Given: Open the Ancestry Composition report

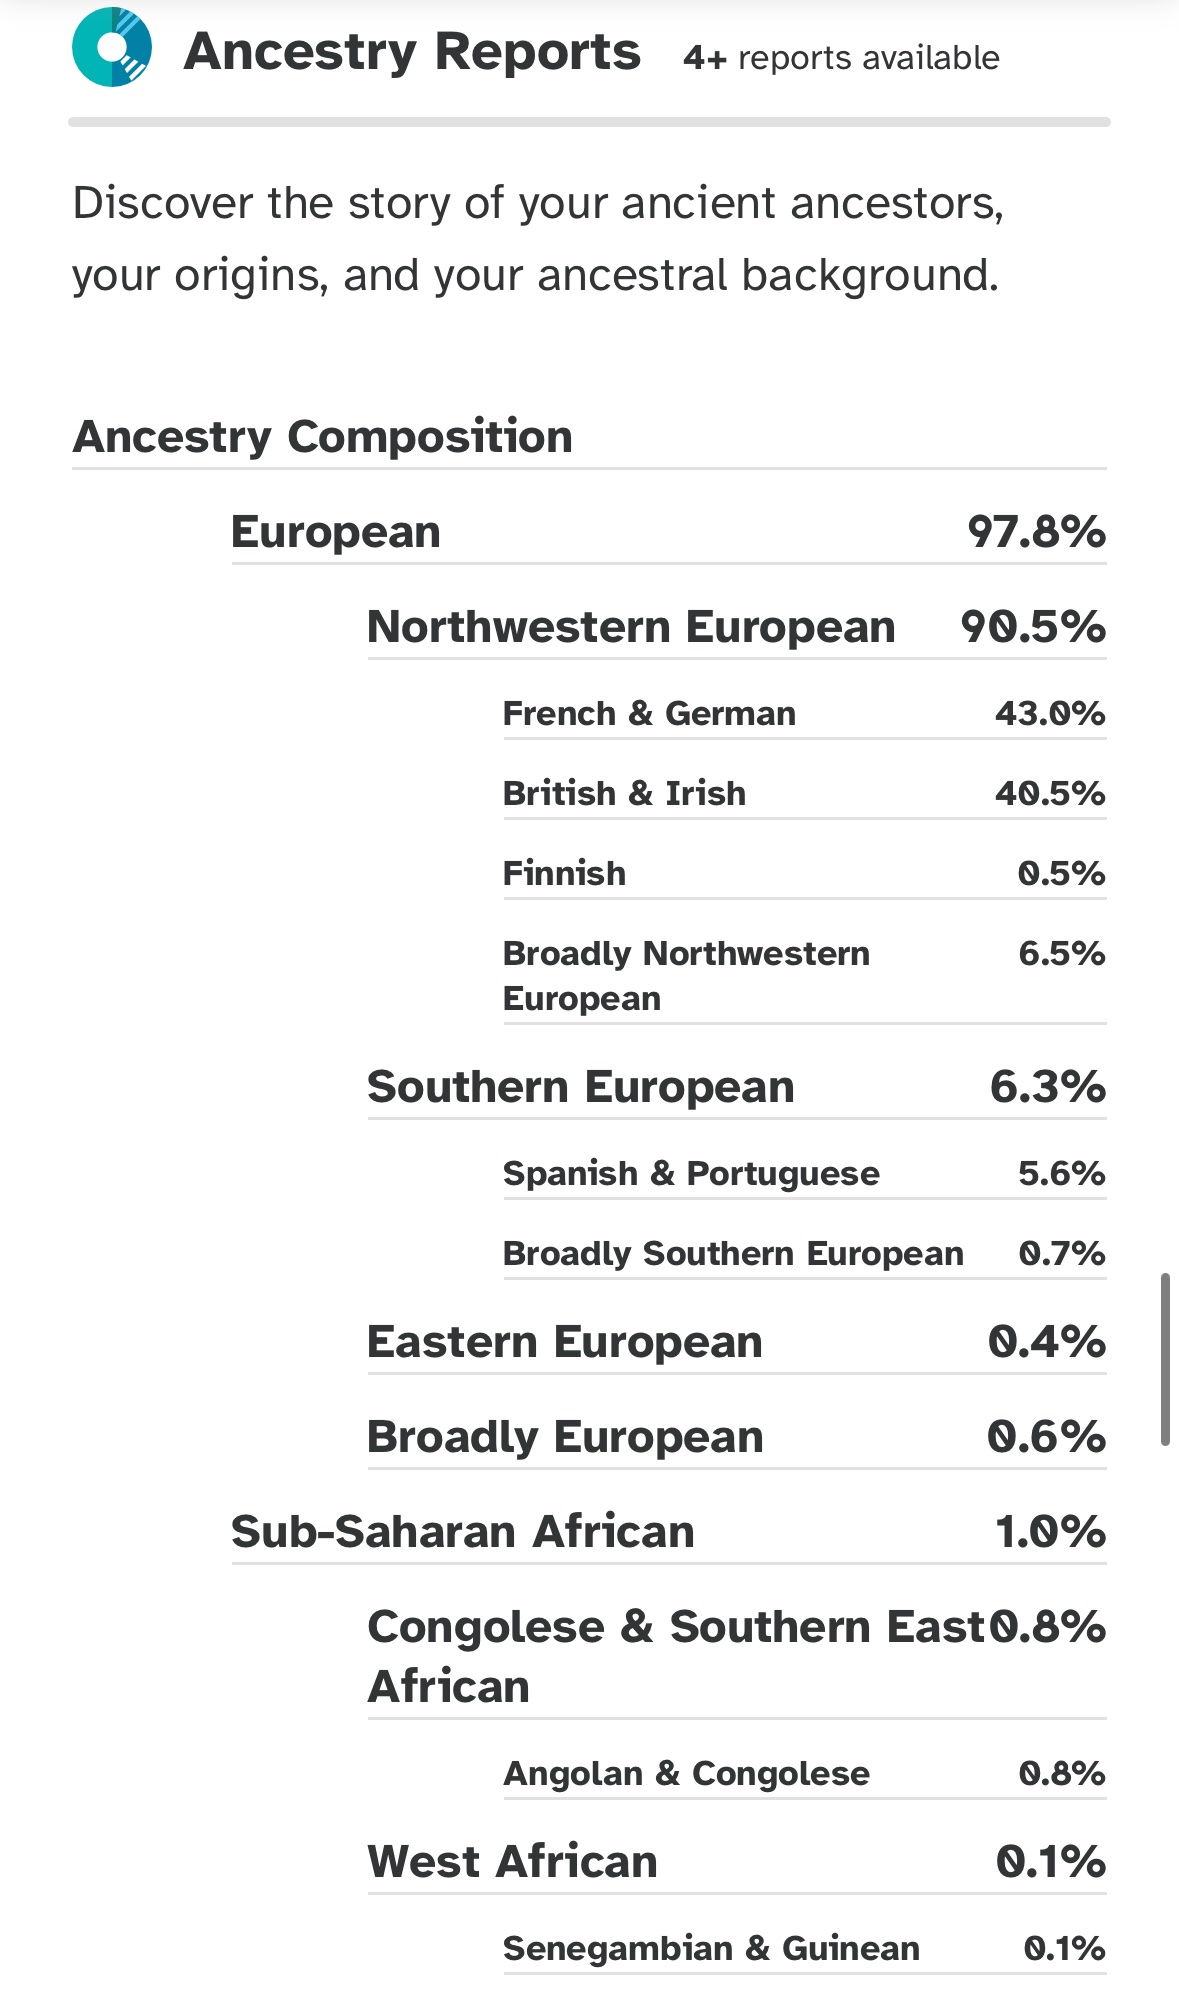Looking at the screenshot, I should [x=322, y=437].
